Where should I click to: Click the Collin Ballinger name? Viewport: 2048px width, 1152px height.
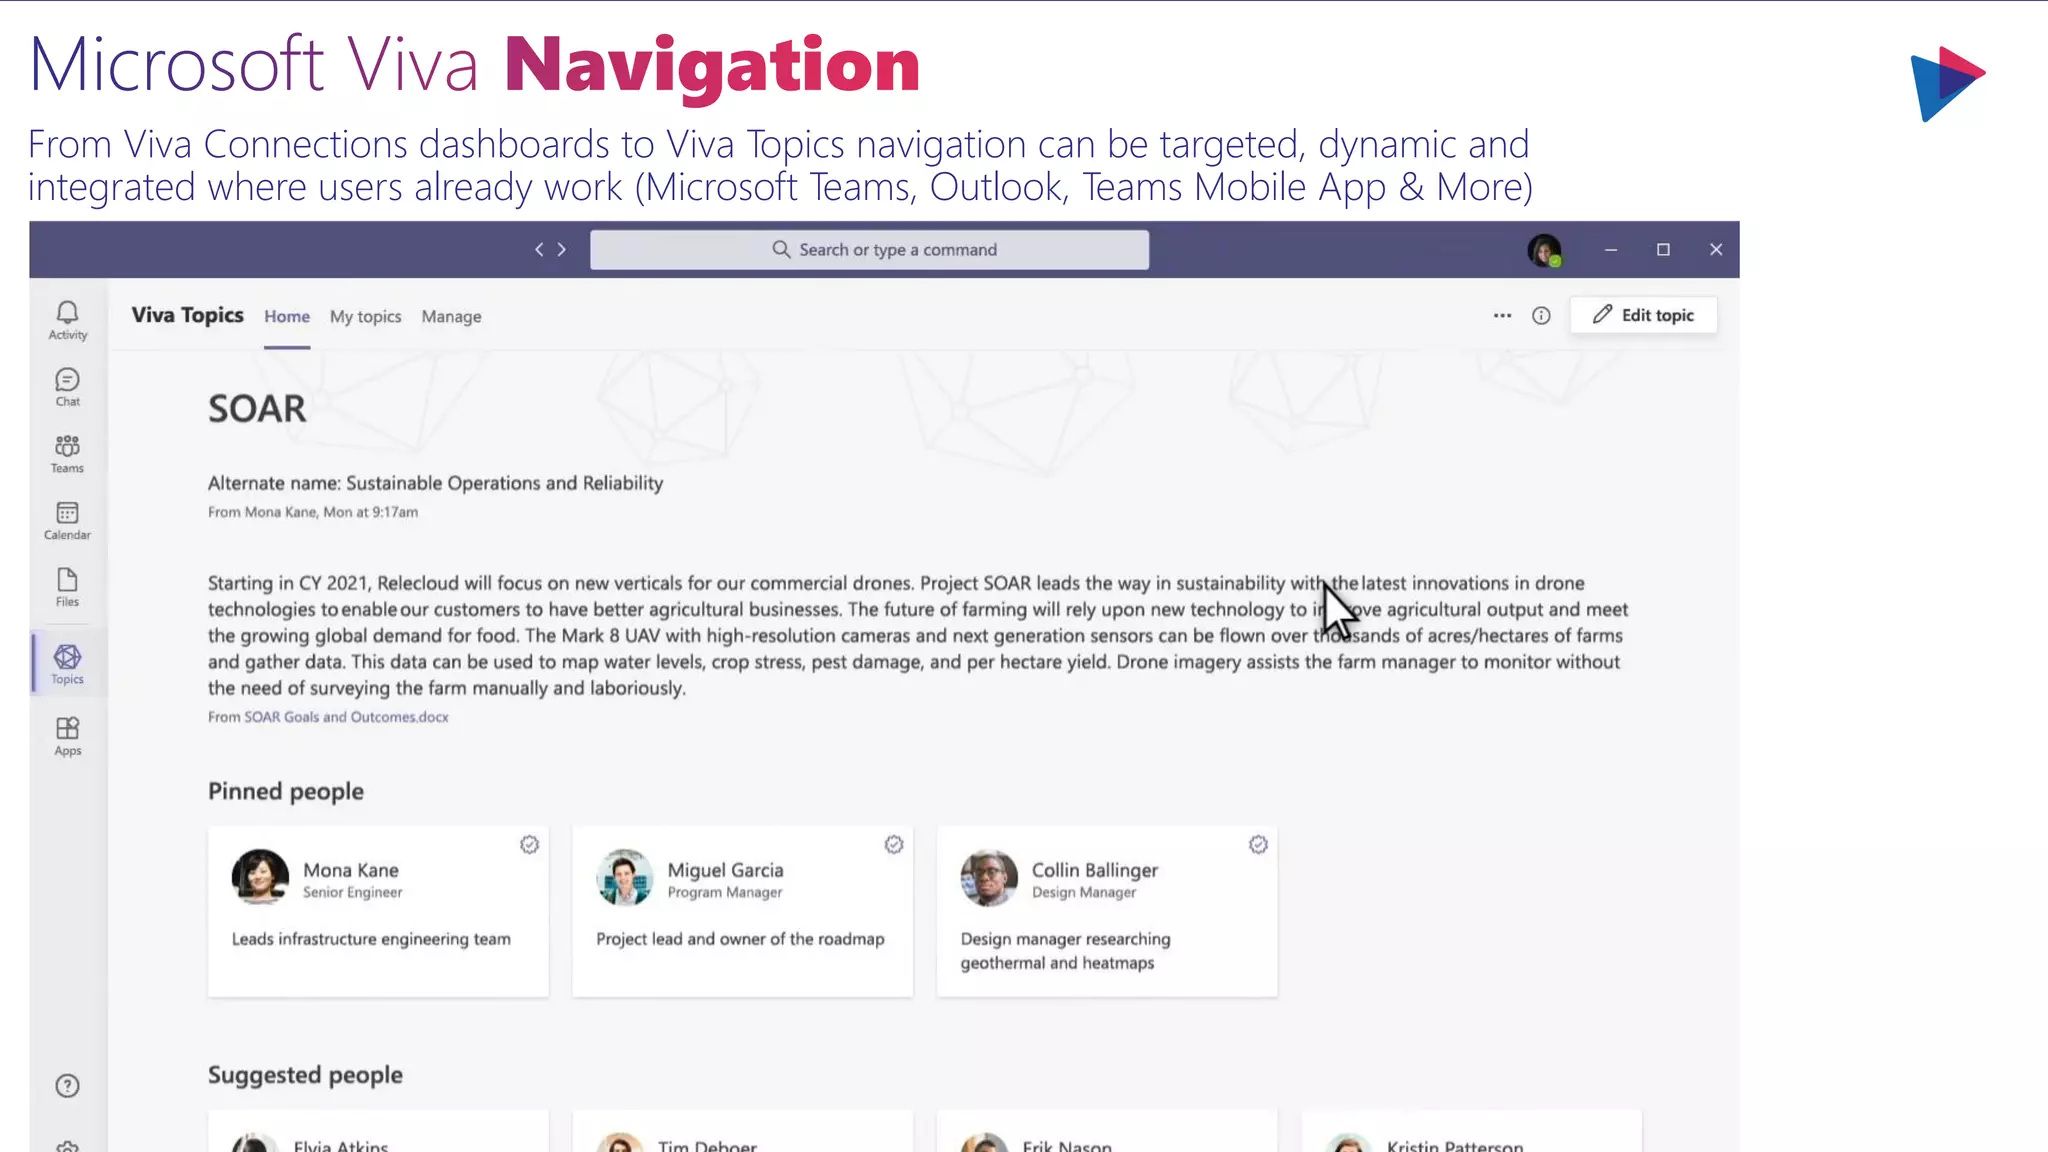point(1095,870)
